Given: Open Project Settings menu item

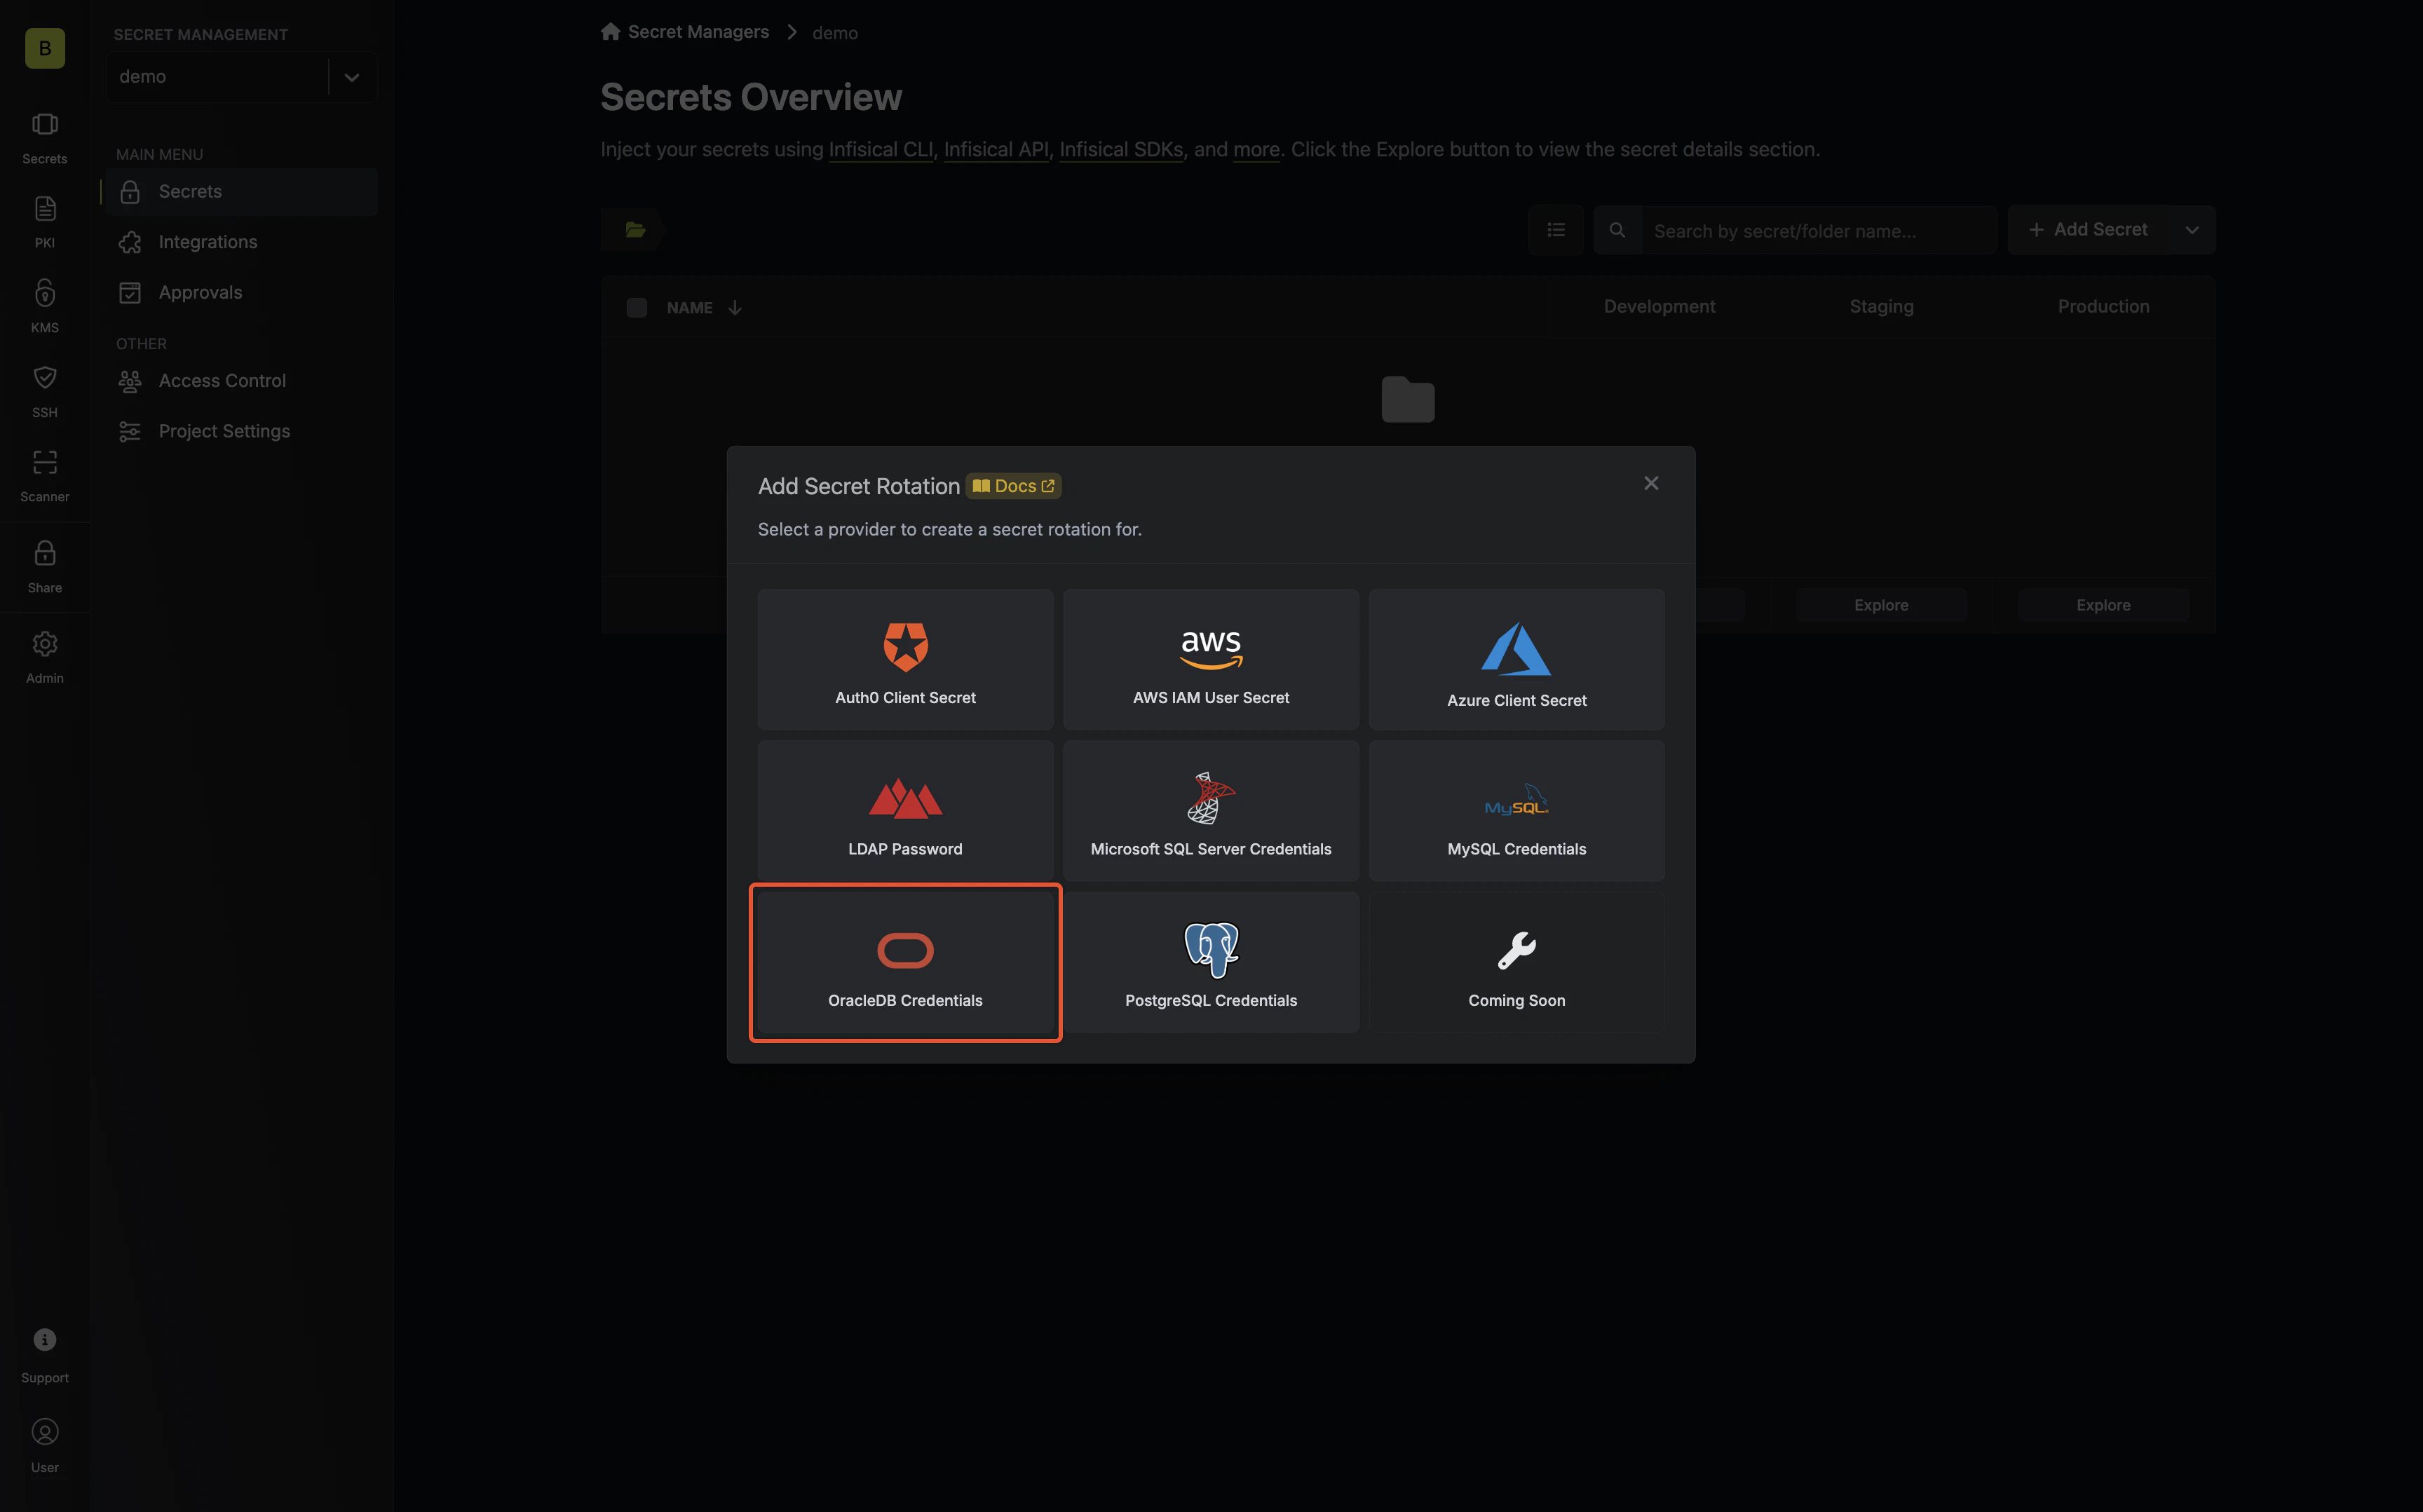Looking at the screenshot, I should (241, 431).
